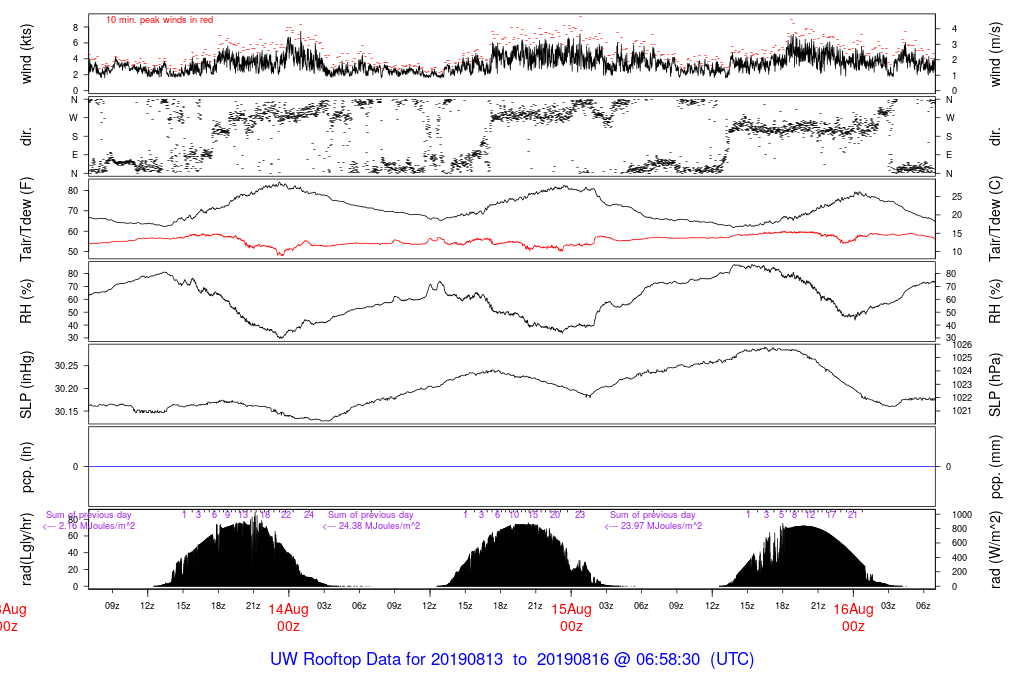The height and width of the screenshot is (700, 1024).
Task: Click the '30.25' pressure axis value
Action: tap(66, 366)
